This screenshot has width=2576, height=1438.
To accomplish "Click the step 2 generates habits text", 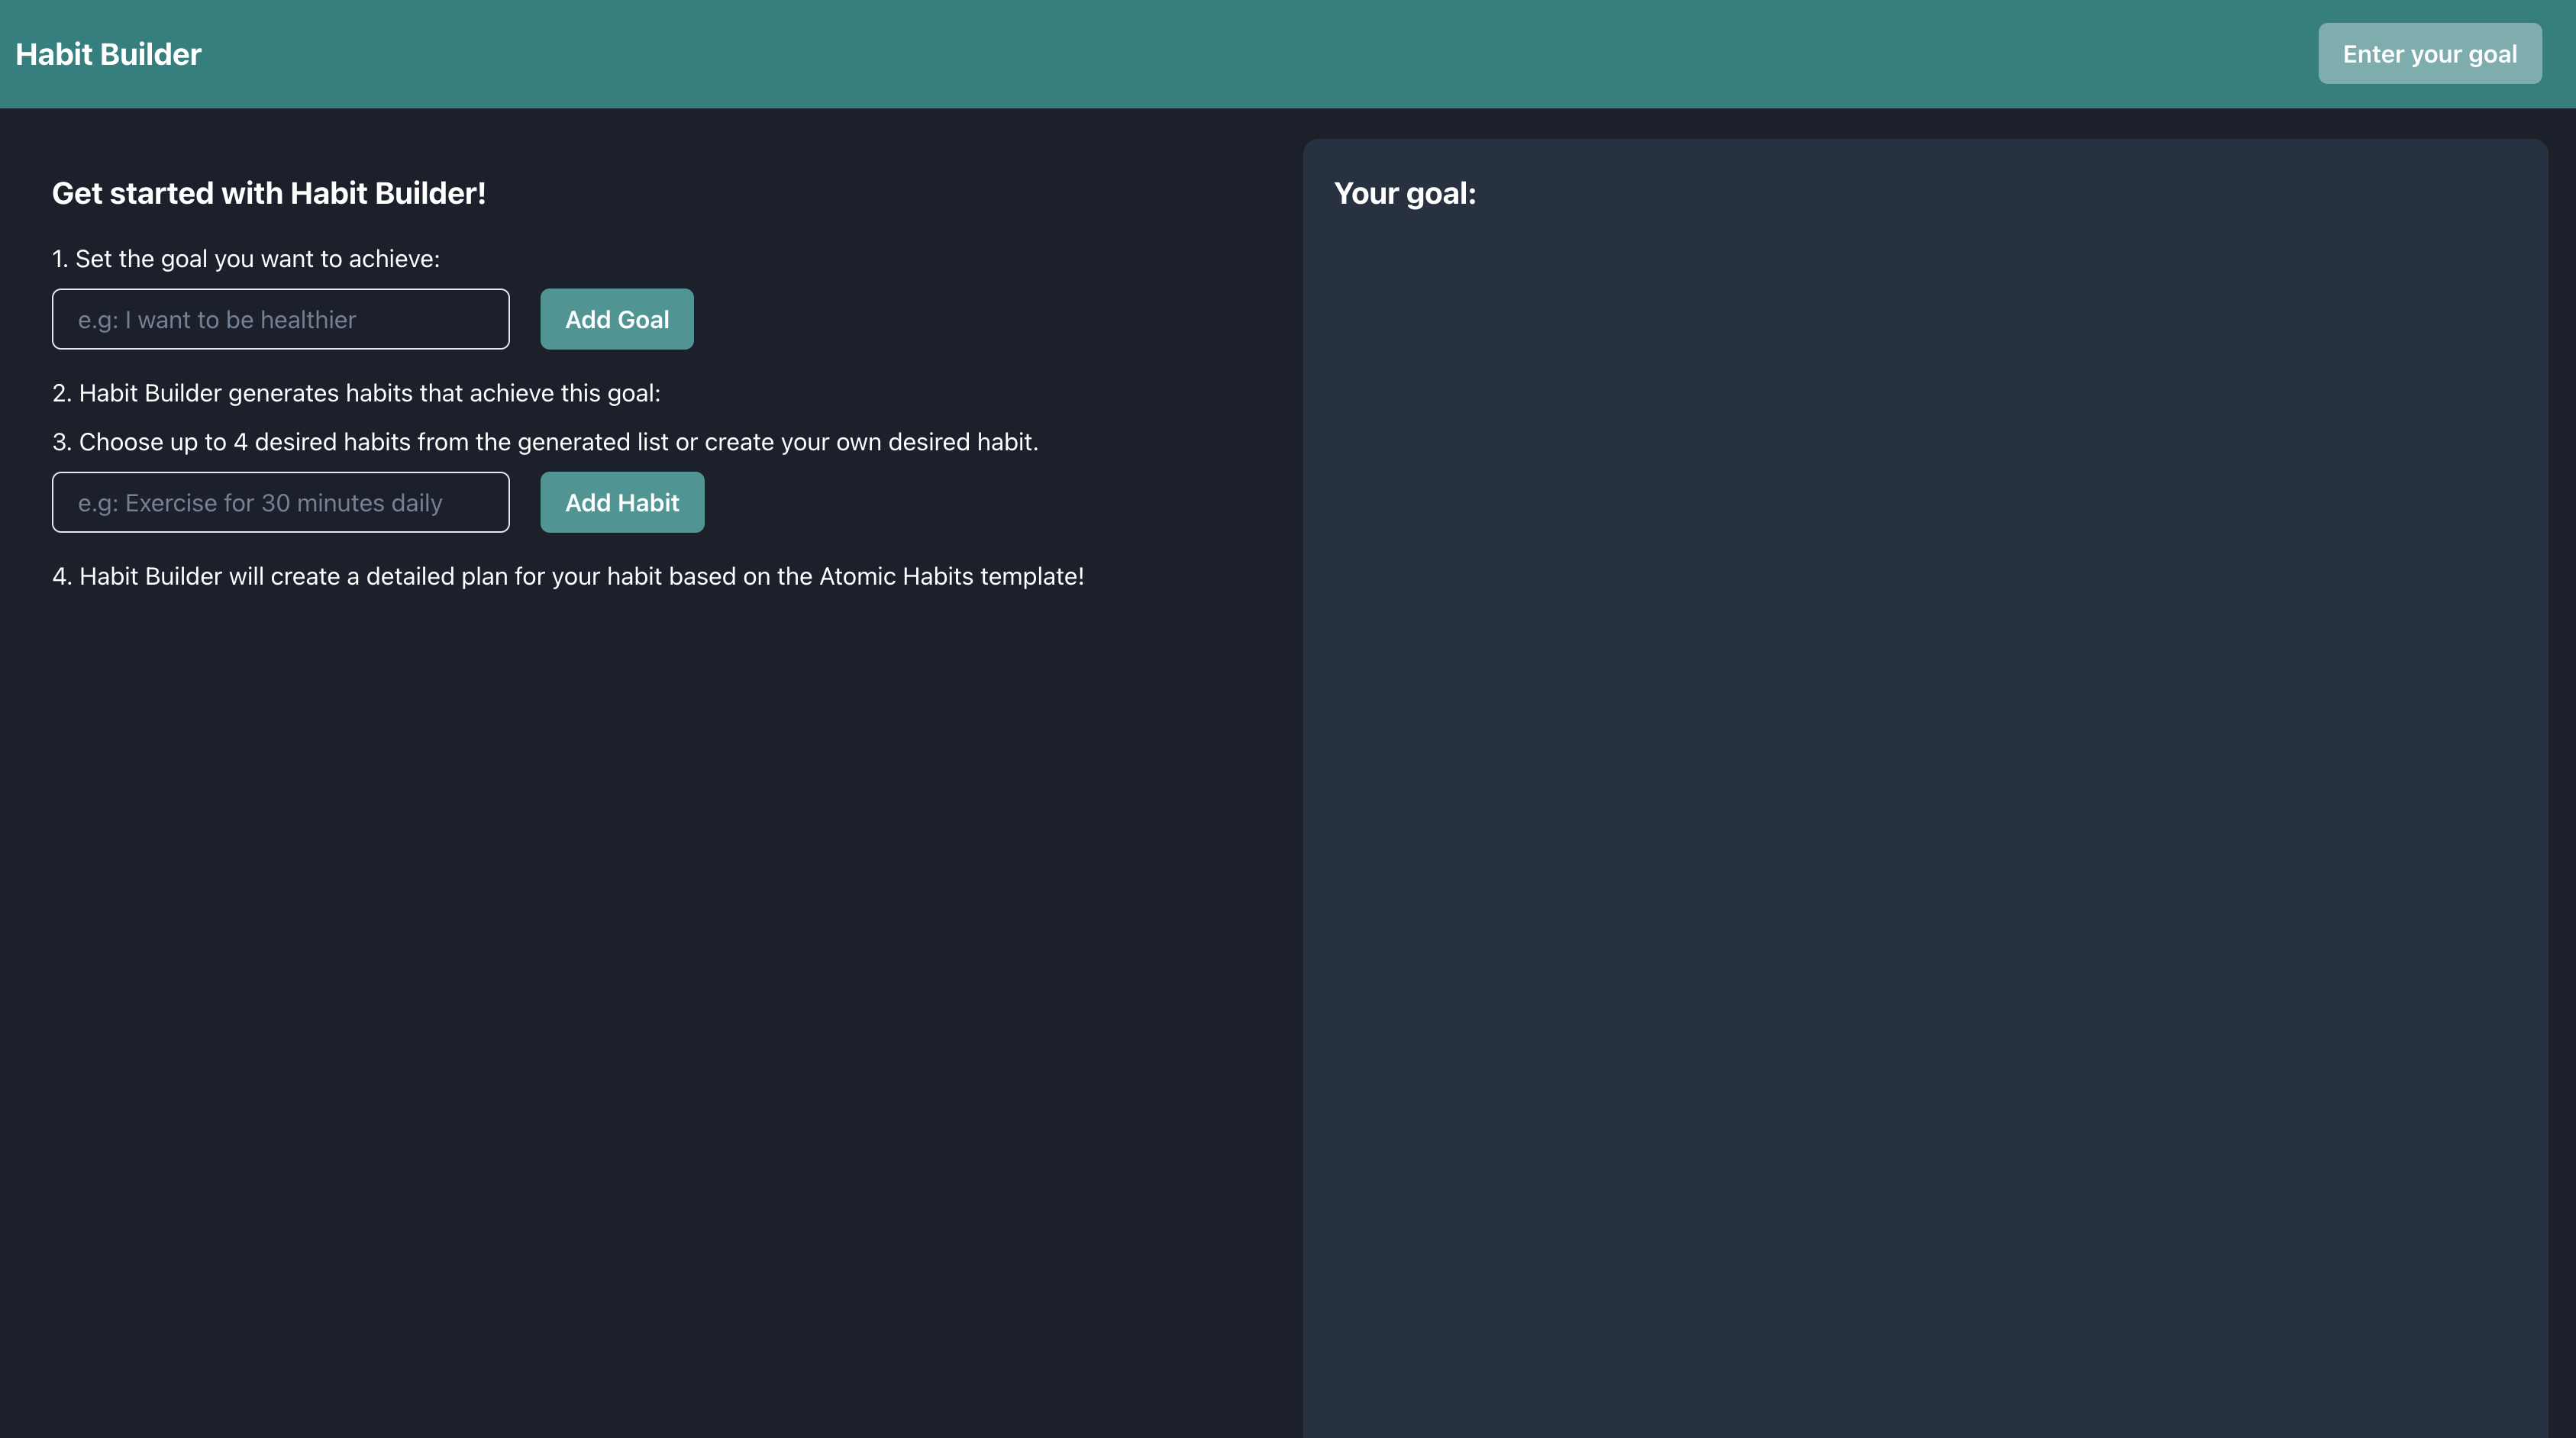I will [356, 393].
